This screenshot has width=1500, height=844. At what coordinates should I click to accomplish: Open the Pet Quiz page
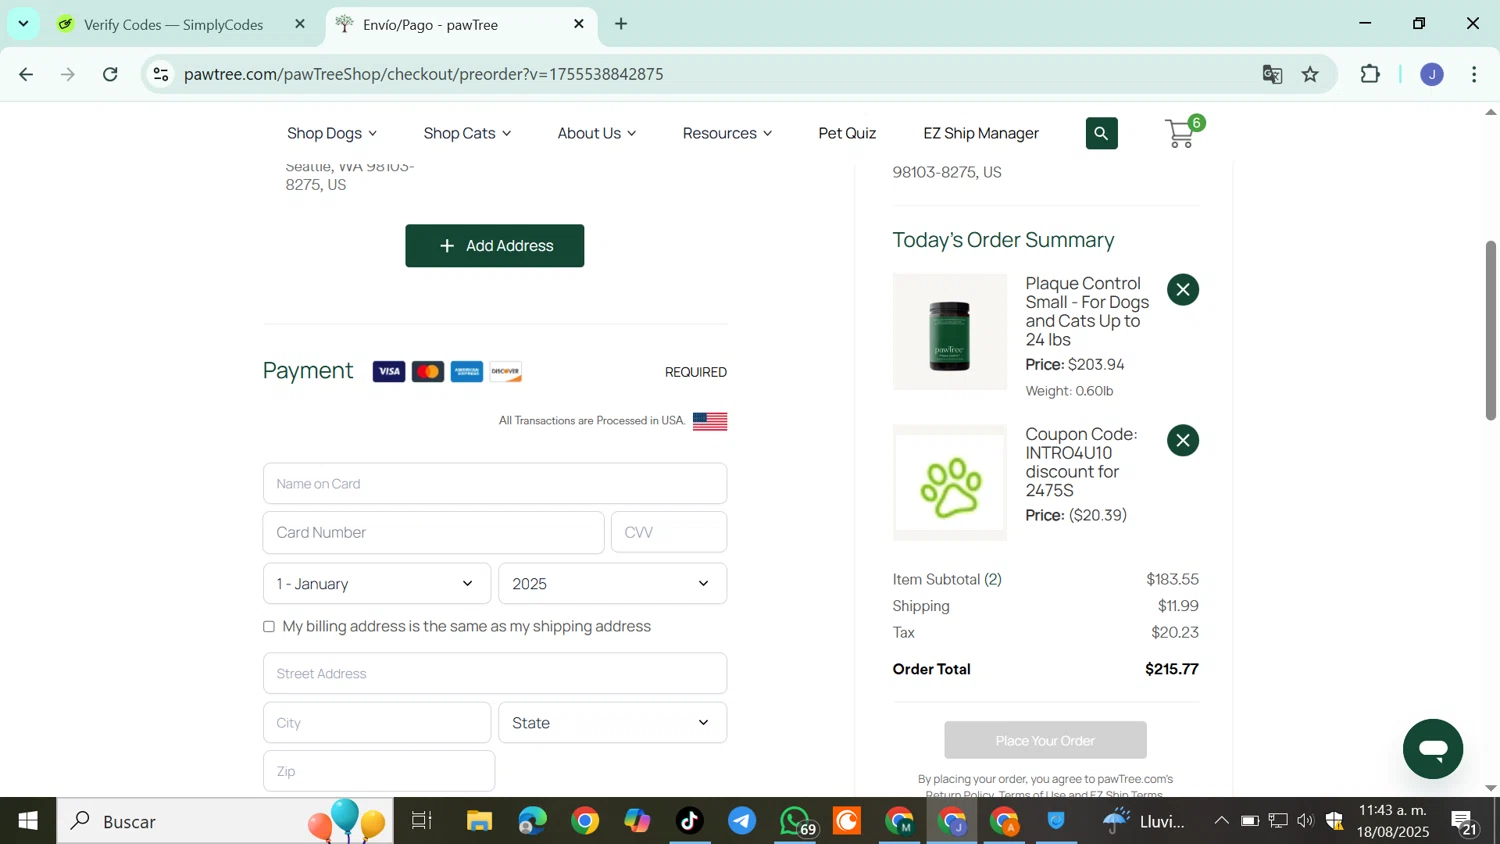847,133
